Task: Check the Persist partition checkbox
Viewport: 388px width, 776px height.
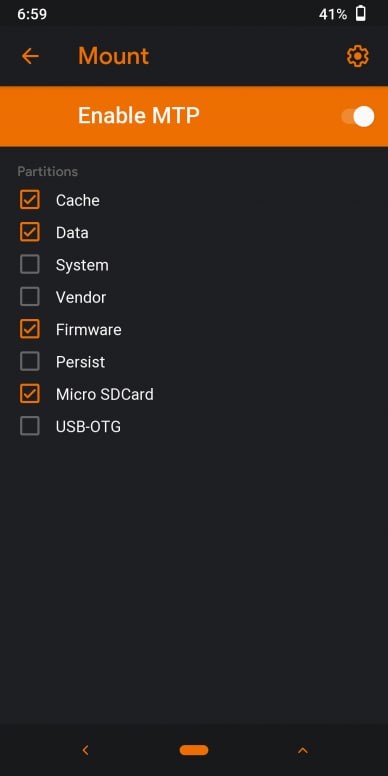Action: click(30, 361)
